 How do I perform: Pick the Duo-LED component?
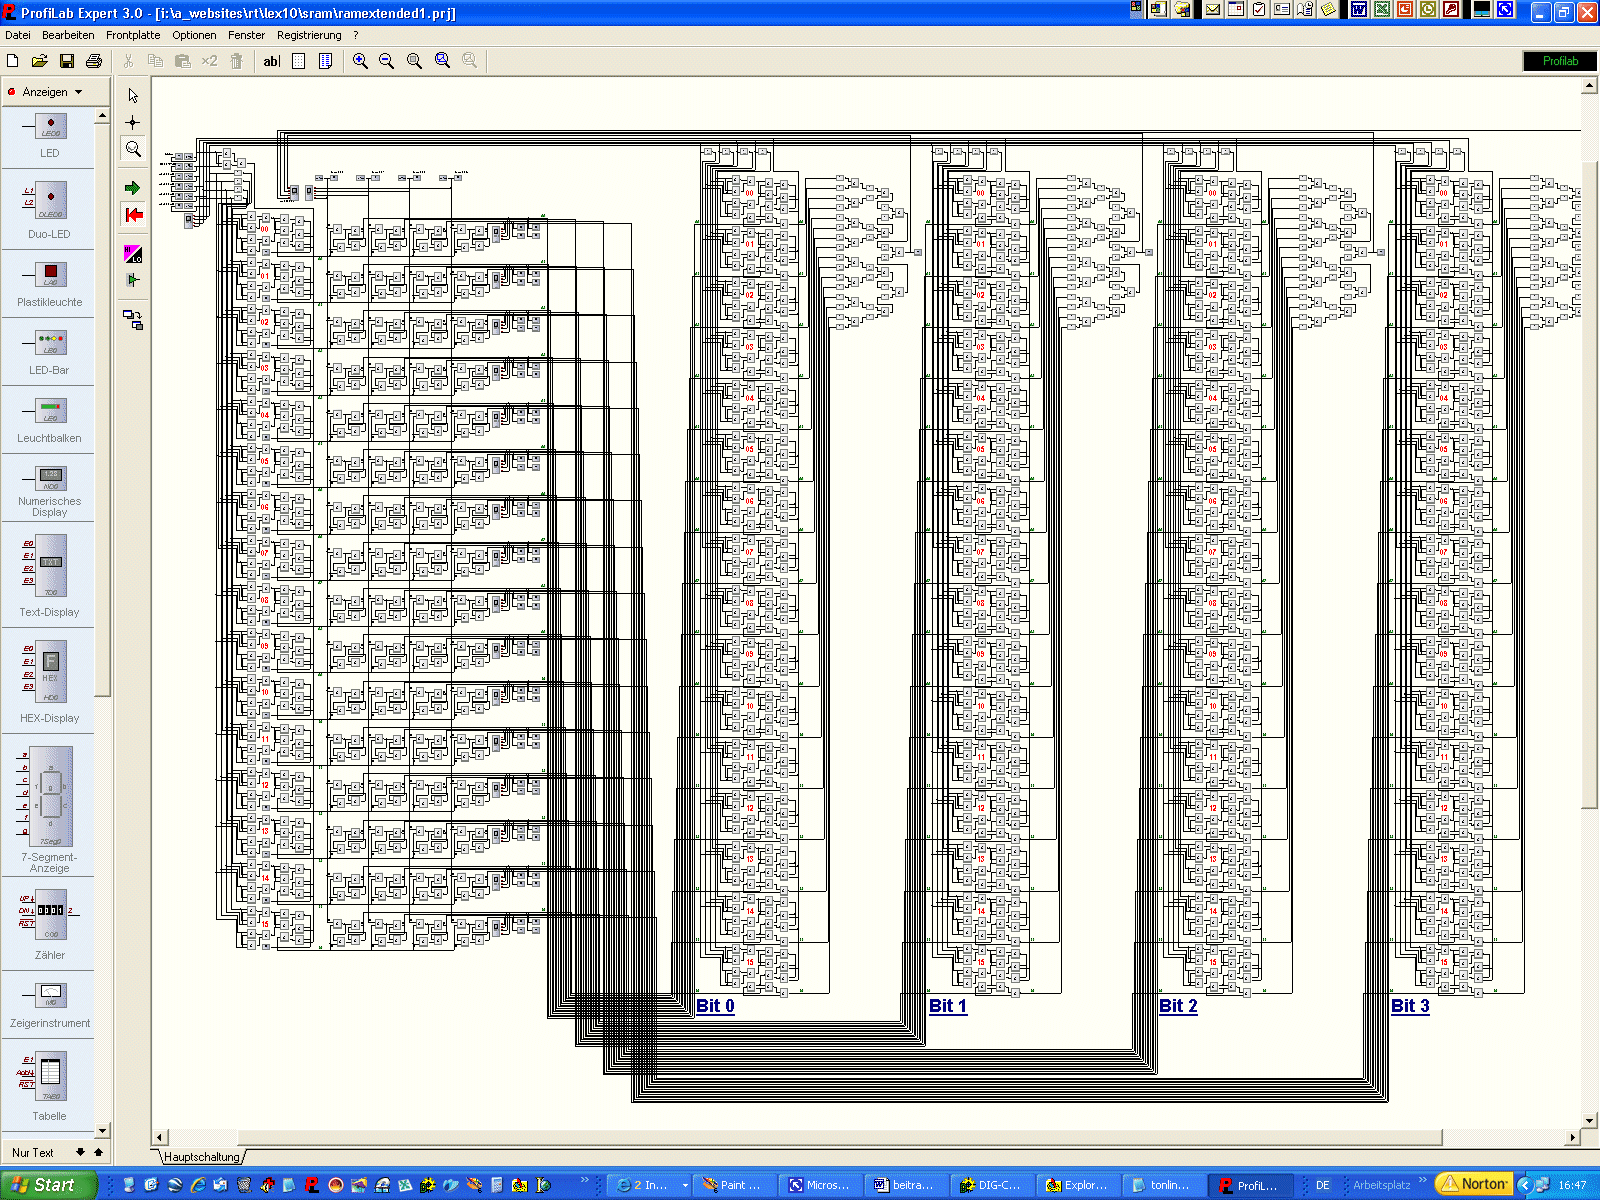[50, 210]
